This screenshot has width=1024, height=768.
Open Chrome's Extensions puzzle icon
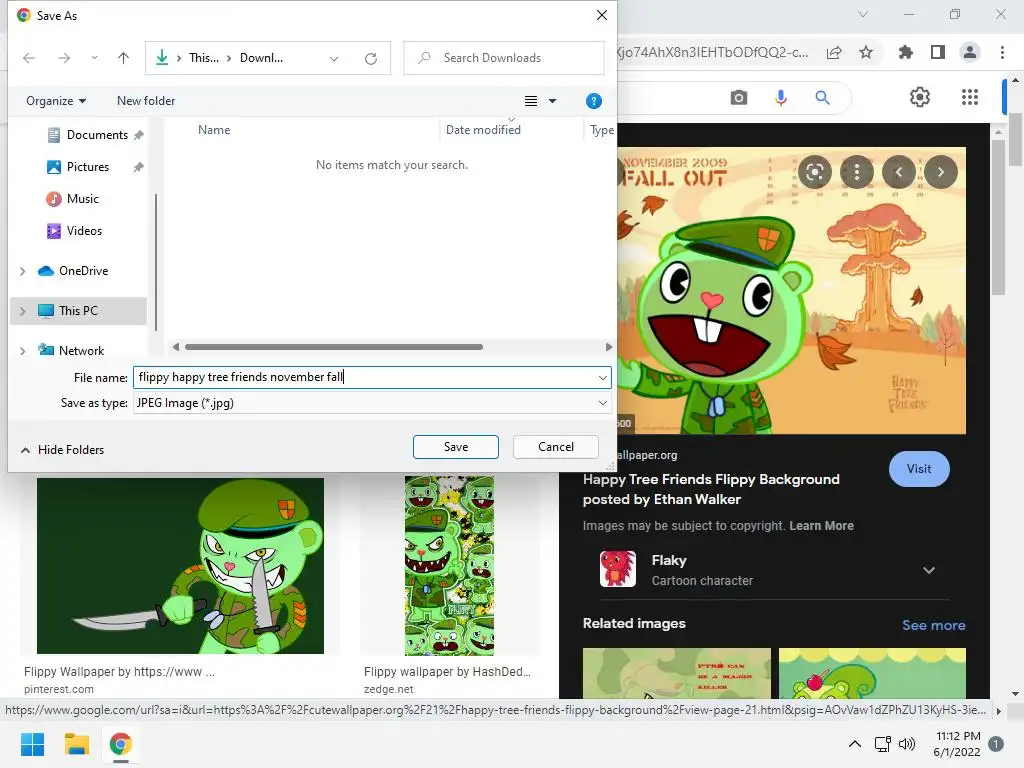(x=906, y=52)
